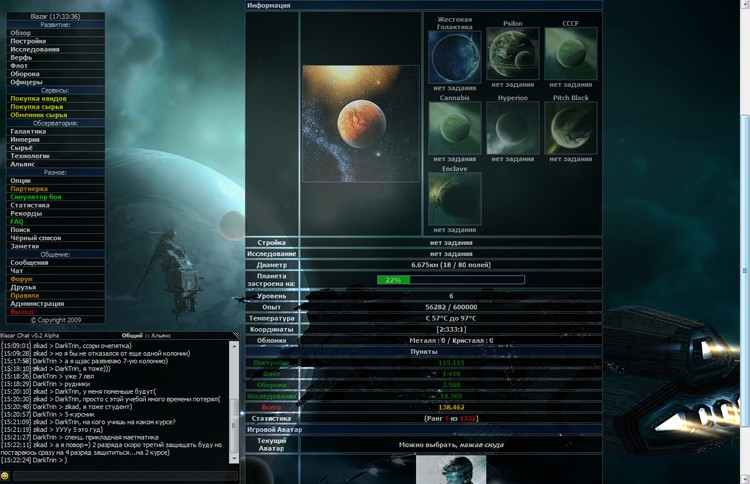Open the Hyperion planet icon

pyautogui.click(x=512, y=129)
